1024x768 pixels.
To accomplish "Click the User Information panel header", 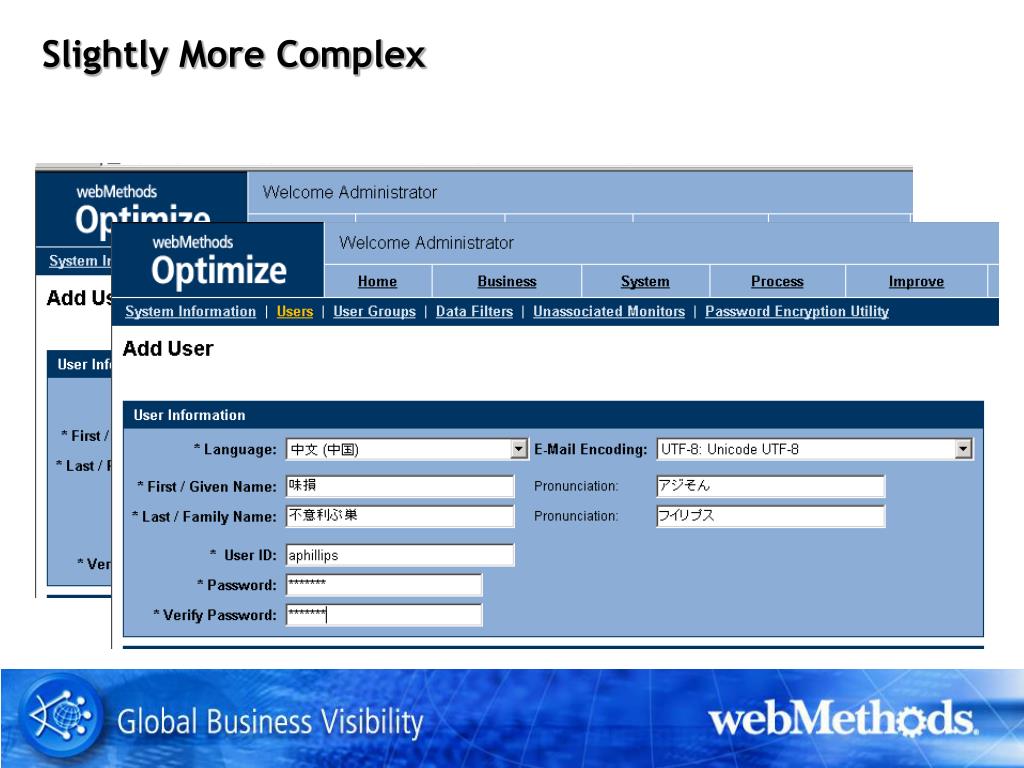I will tap(553, 415).
